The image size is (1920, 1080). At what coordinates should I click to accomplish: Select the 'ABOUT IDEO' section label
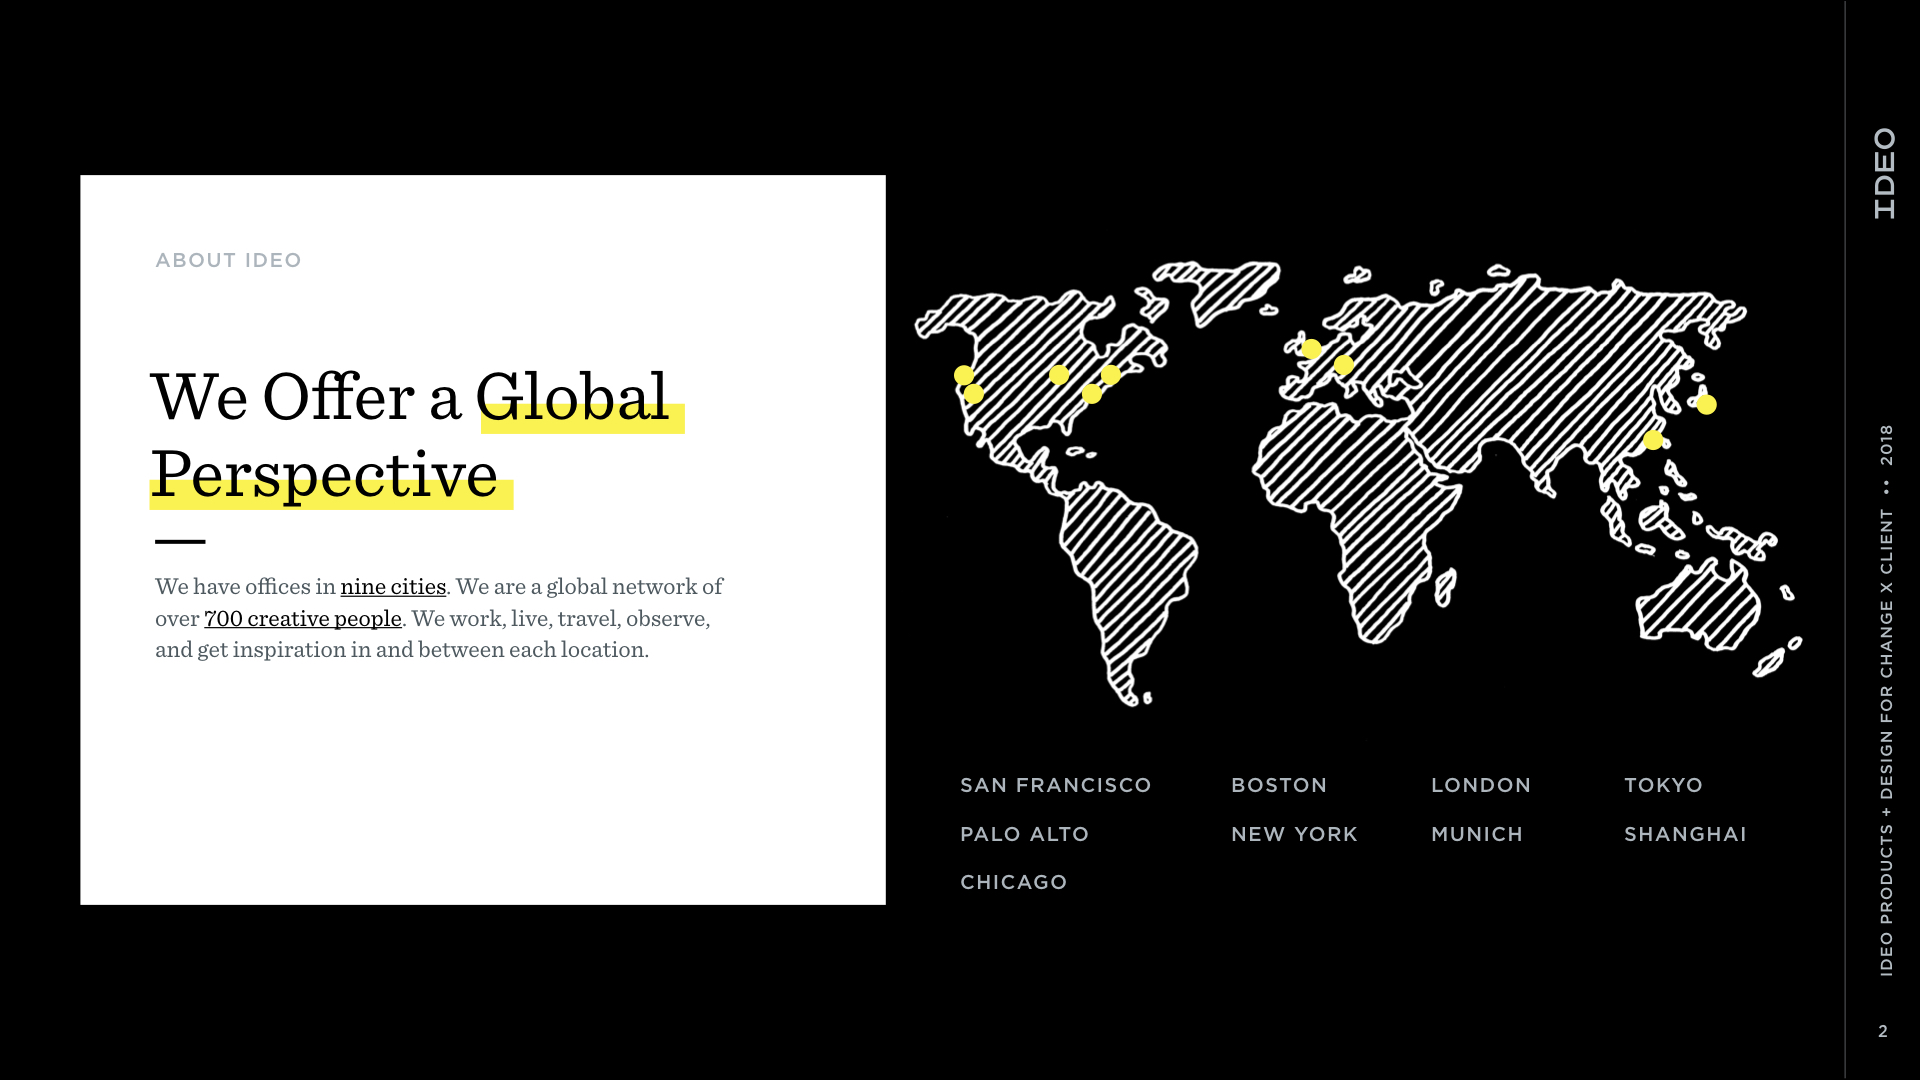(x=228, y=260)
